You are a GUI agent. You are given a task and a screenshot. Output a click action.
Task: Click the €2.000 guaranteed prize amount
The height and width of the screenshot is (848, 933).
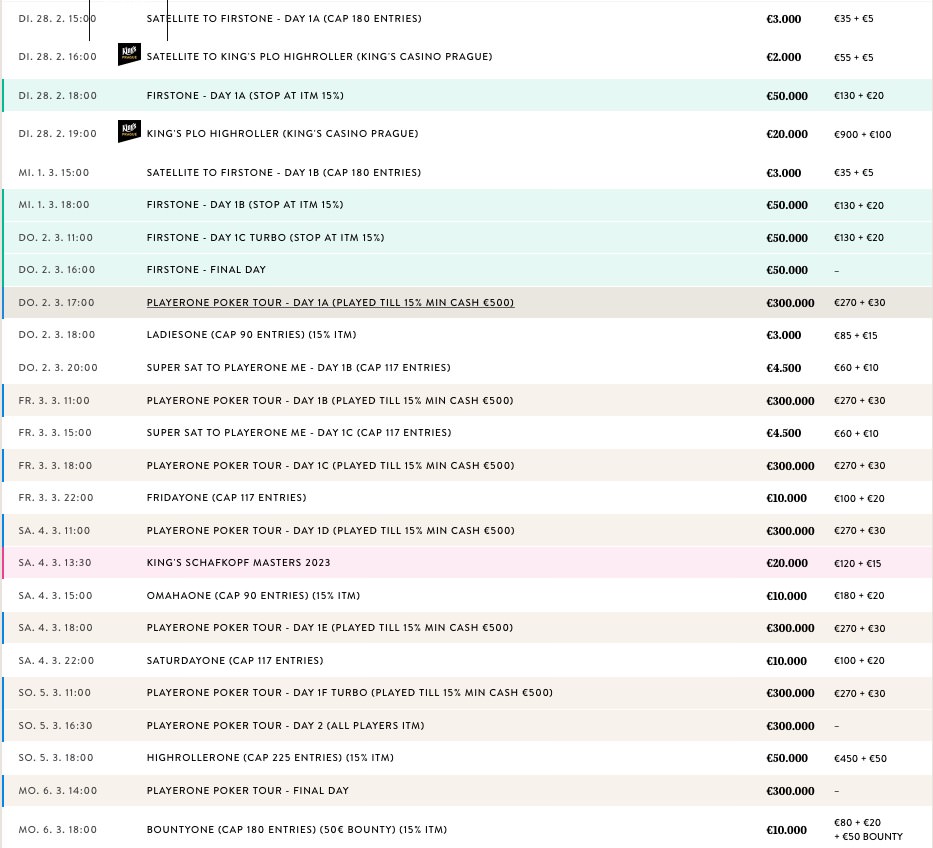click(783, 58)
